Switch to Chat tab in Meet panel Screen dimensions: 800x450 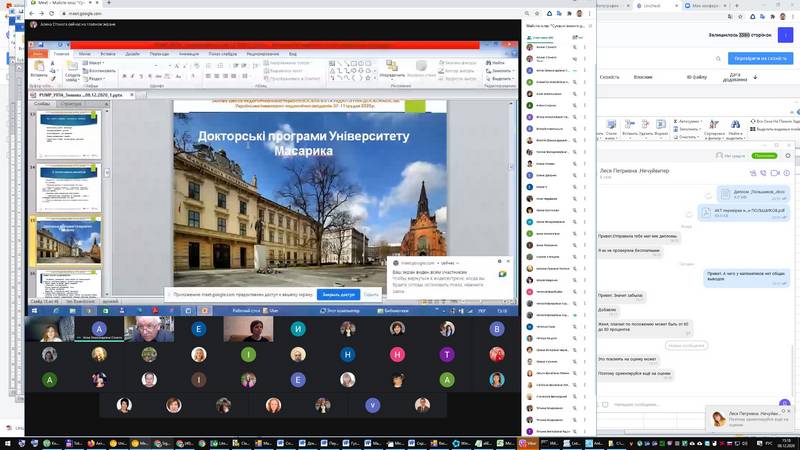(x=577, y=38)
